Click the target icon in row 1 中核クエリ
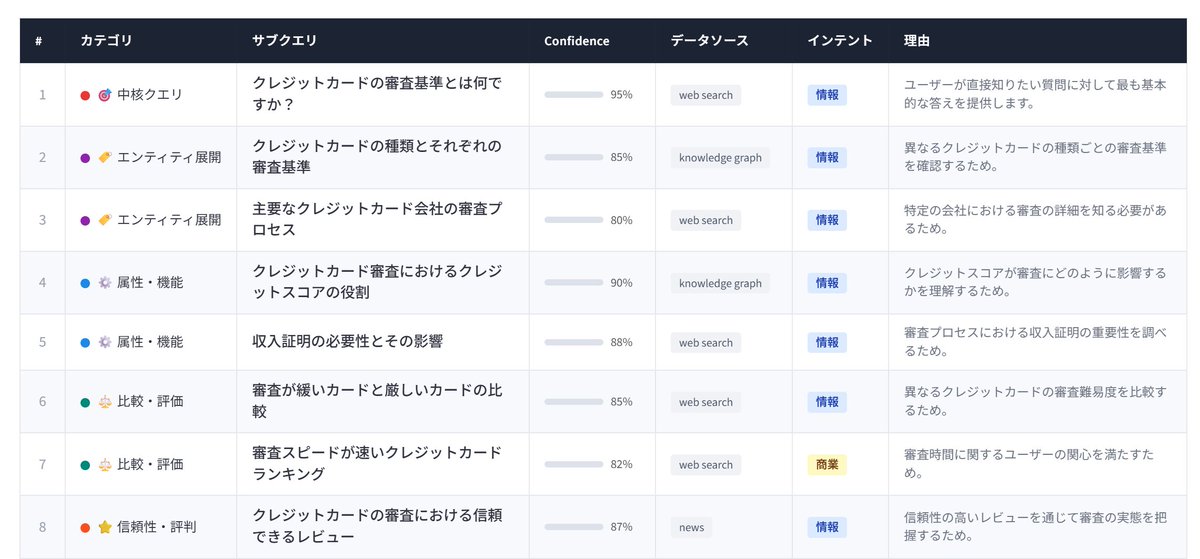This screenshot has width=1200, height=559. coord(104,95)
